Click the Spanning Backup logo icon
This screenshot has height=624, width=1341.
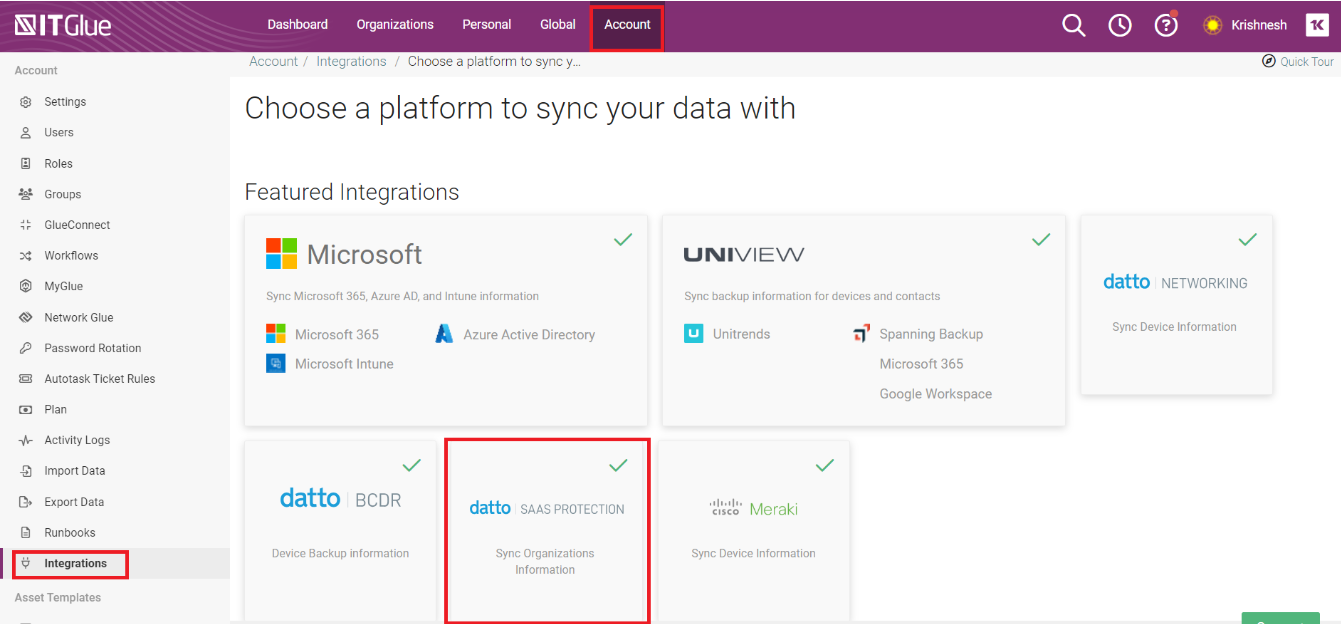[861, 334]
